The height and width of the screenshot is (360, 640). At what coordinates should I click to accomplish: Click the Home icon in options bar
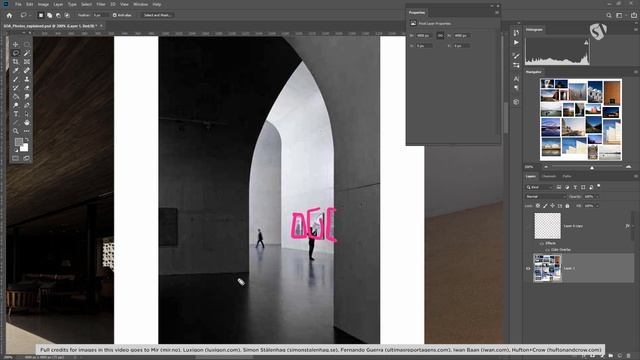[x=9, y=15]
